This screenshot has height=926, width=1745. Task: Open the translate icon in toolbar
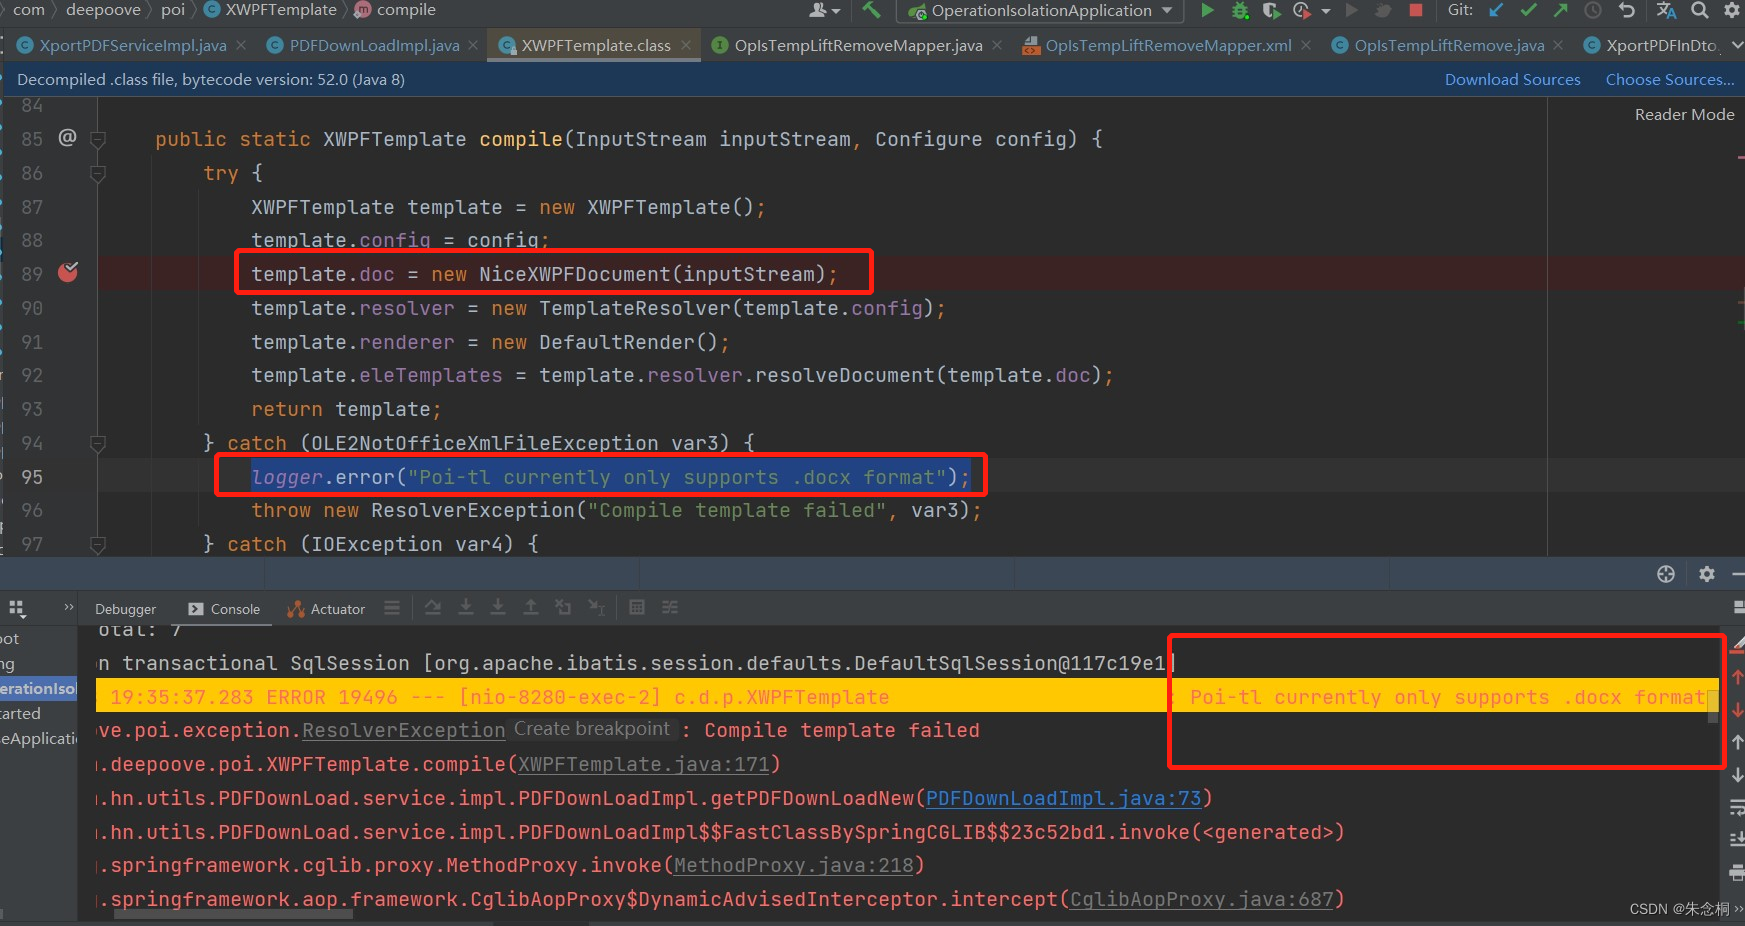click(x=1666, y=10)
